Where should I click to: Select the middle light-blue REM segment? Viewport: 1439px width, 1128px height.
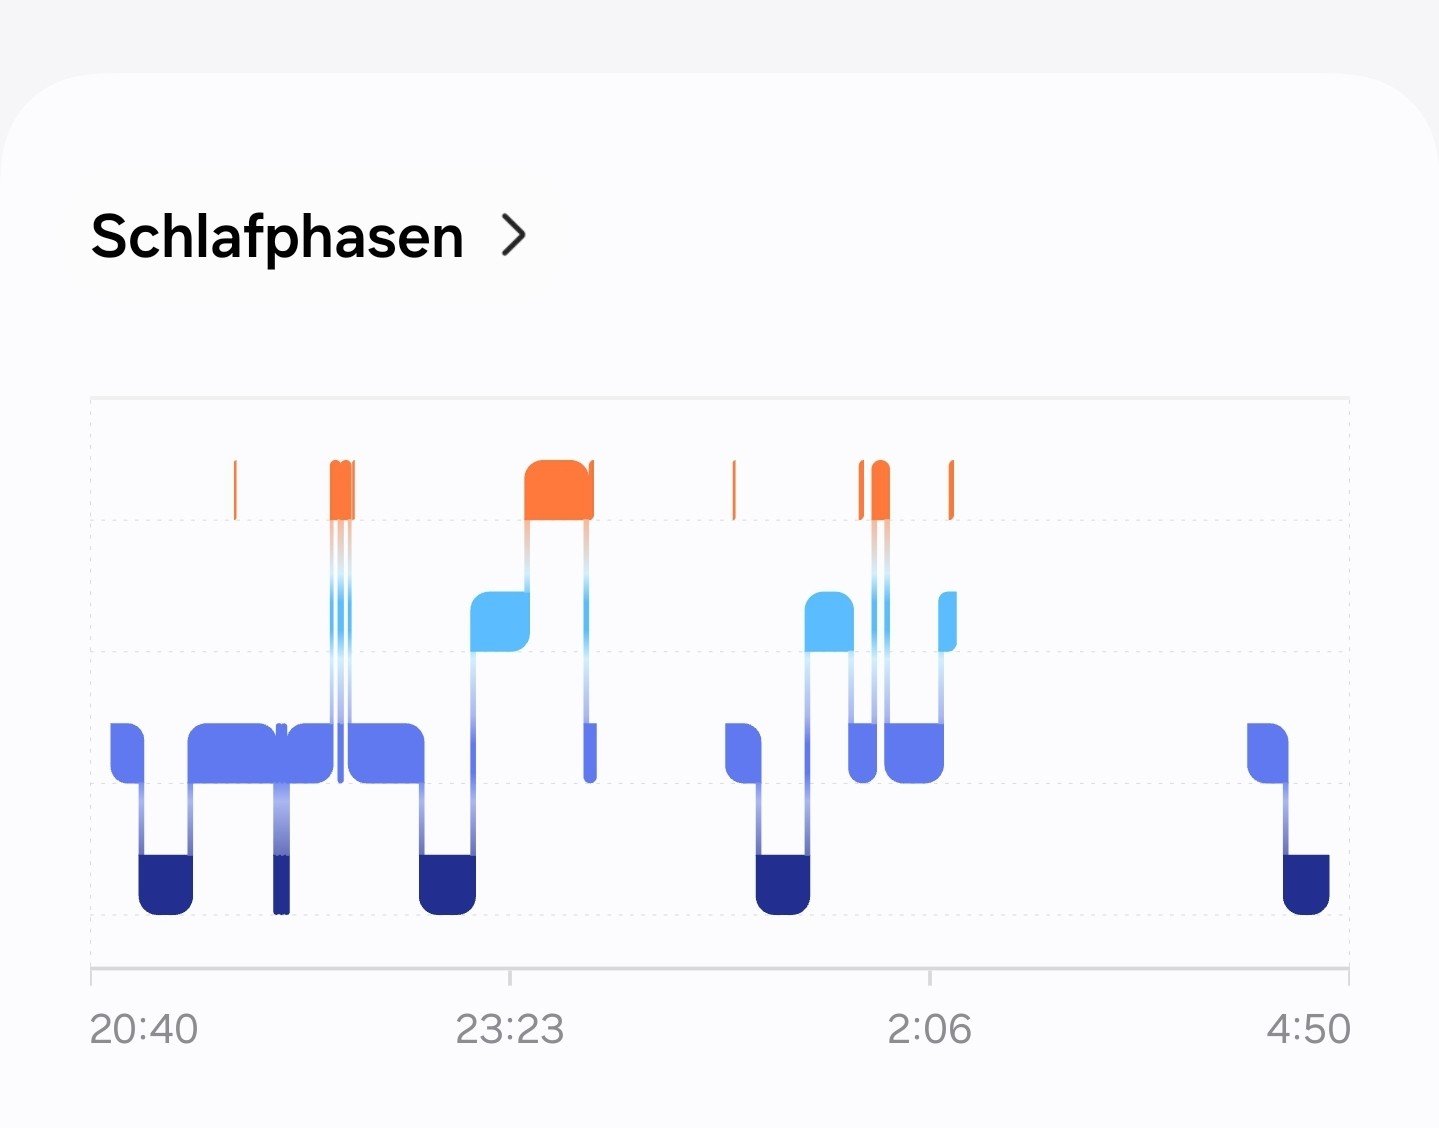(829, 621)
